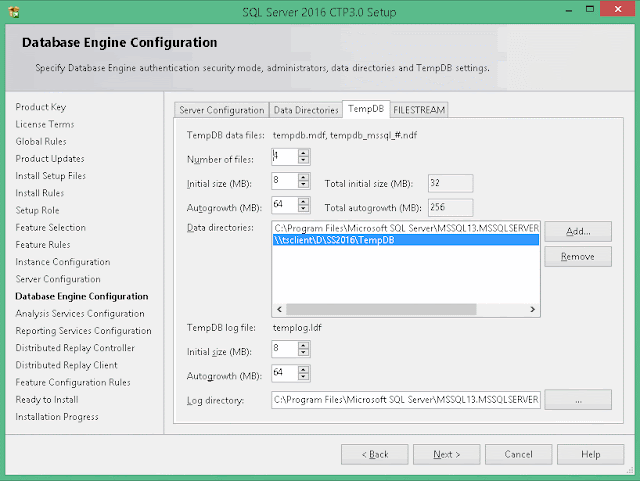This screenshot has height=481, width=640.
Task: Click the log file Initial size field
Action: click(284, 350)
